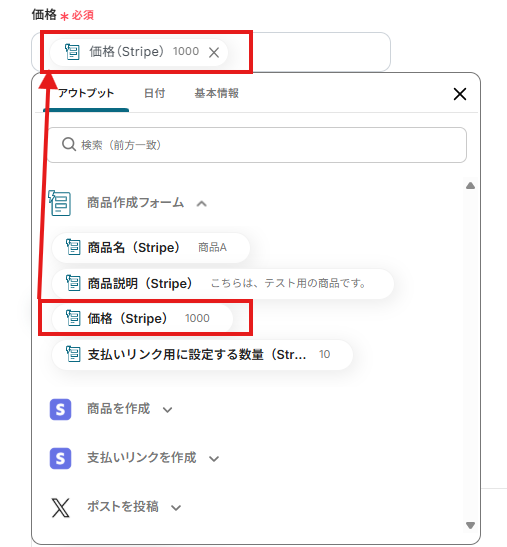Open the 基本情報 tab
Image resolution: width=507 pixels, height=547 pixels.
pyautogui.click(x=217, y=93)
